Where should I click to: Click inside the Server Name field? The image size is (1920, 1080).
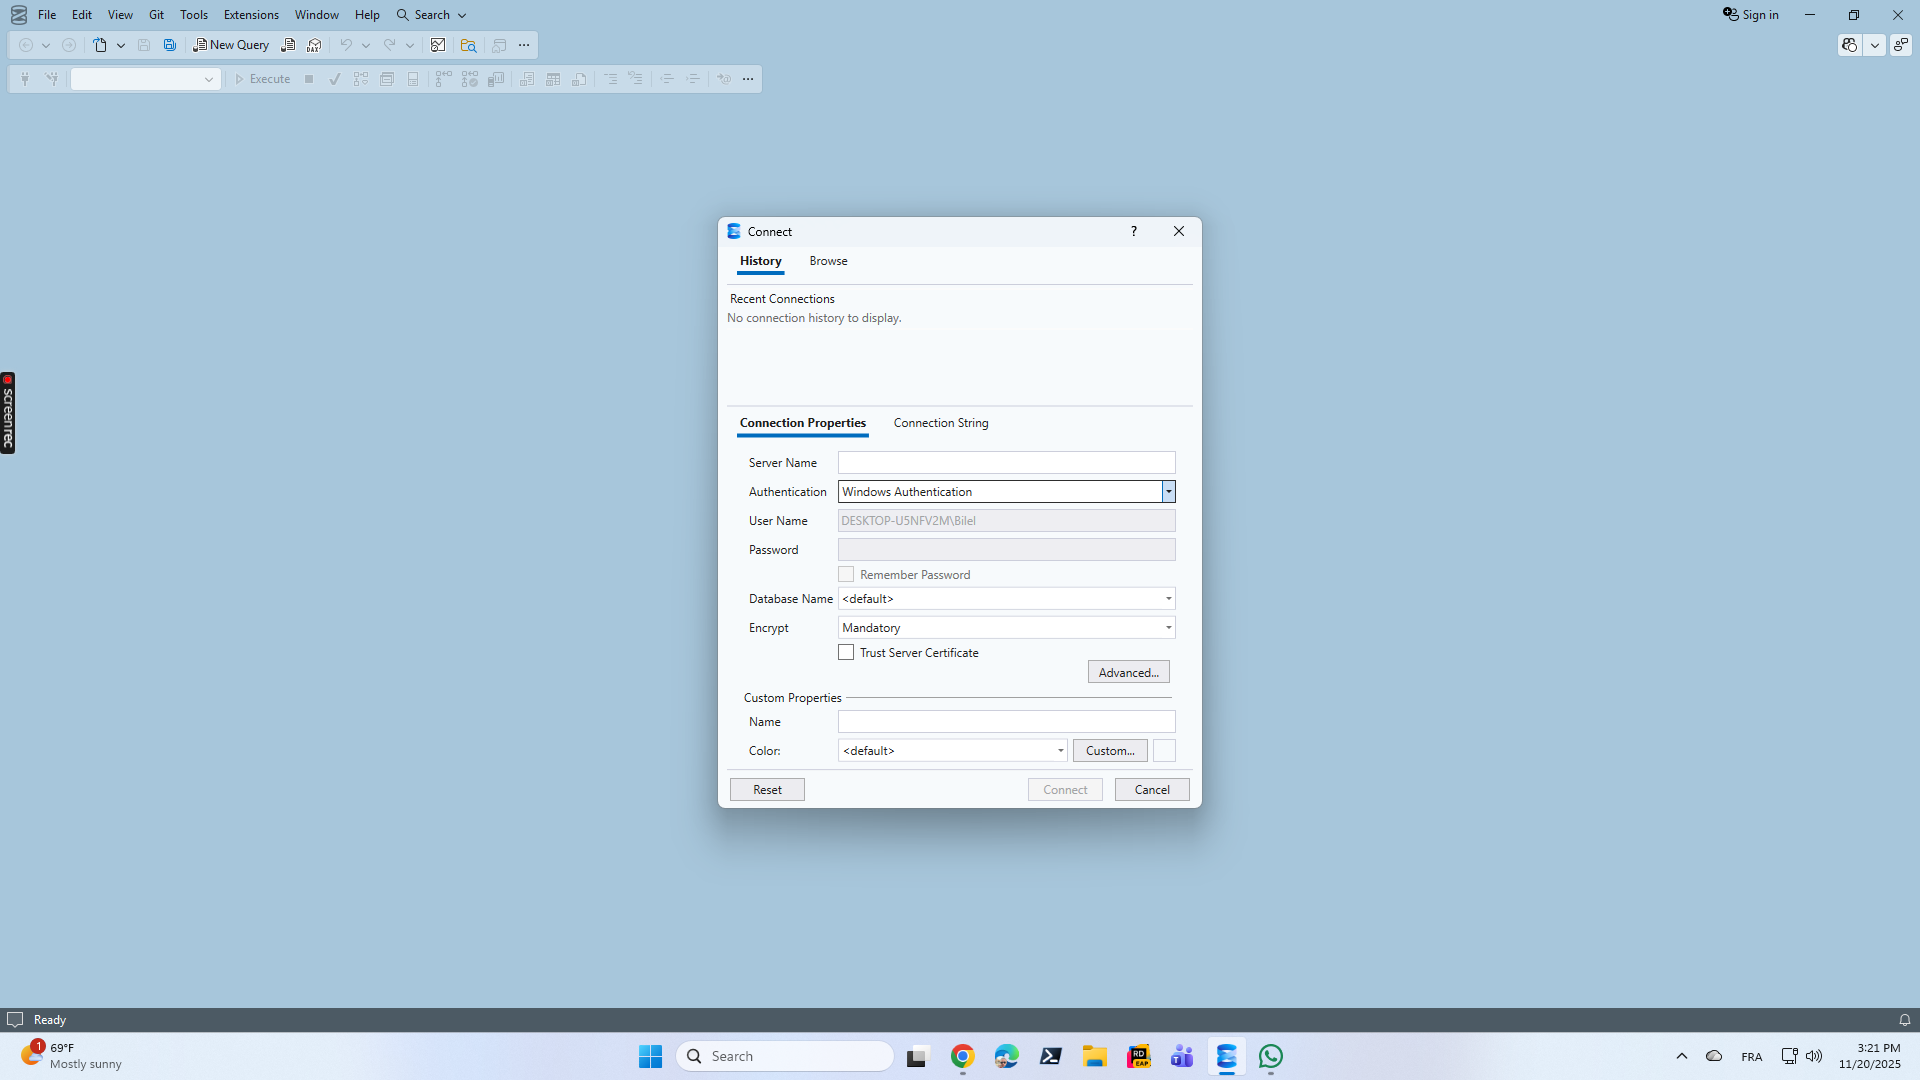click(1005, 462)
